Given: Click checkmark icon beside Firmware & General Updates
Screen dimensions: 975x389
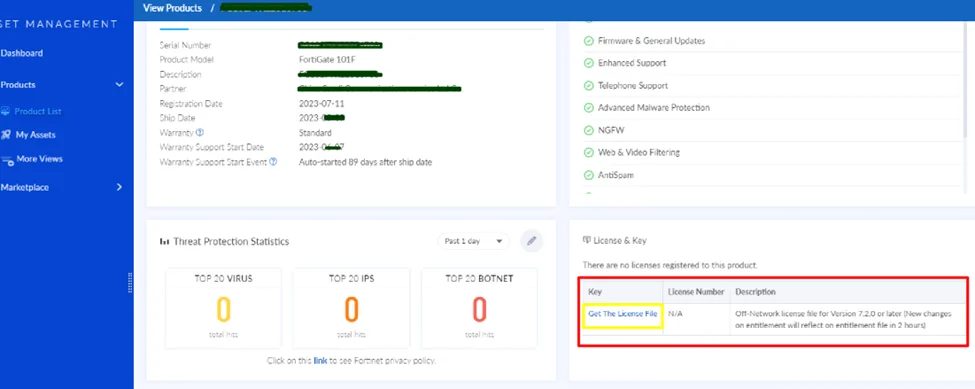Looking at the screenshot, I should [588, 41].
